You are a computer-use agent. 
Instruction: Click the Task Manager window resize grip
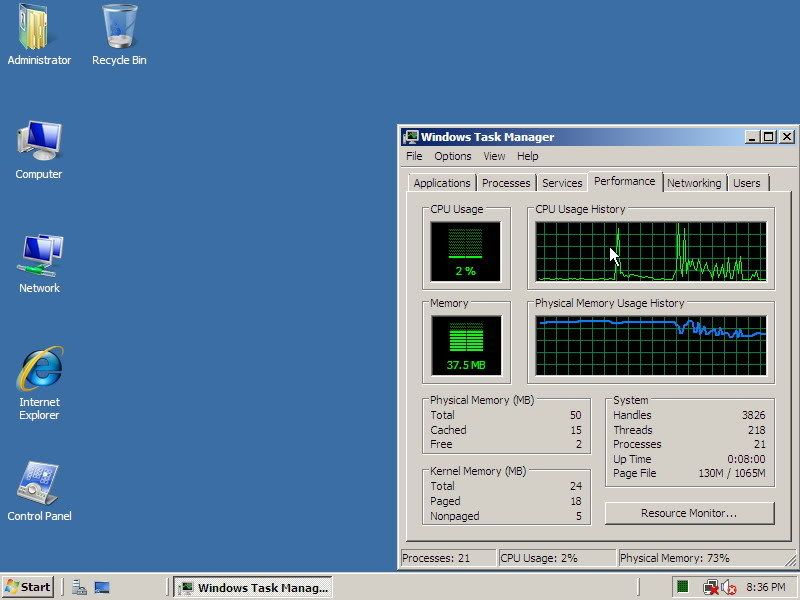pos(791,561)
